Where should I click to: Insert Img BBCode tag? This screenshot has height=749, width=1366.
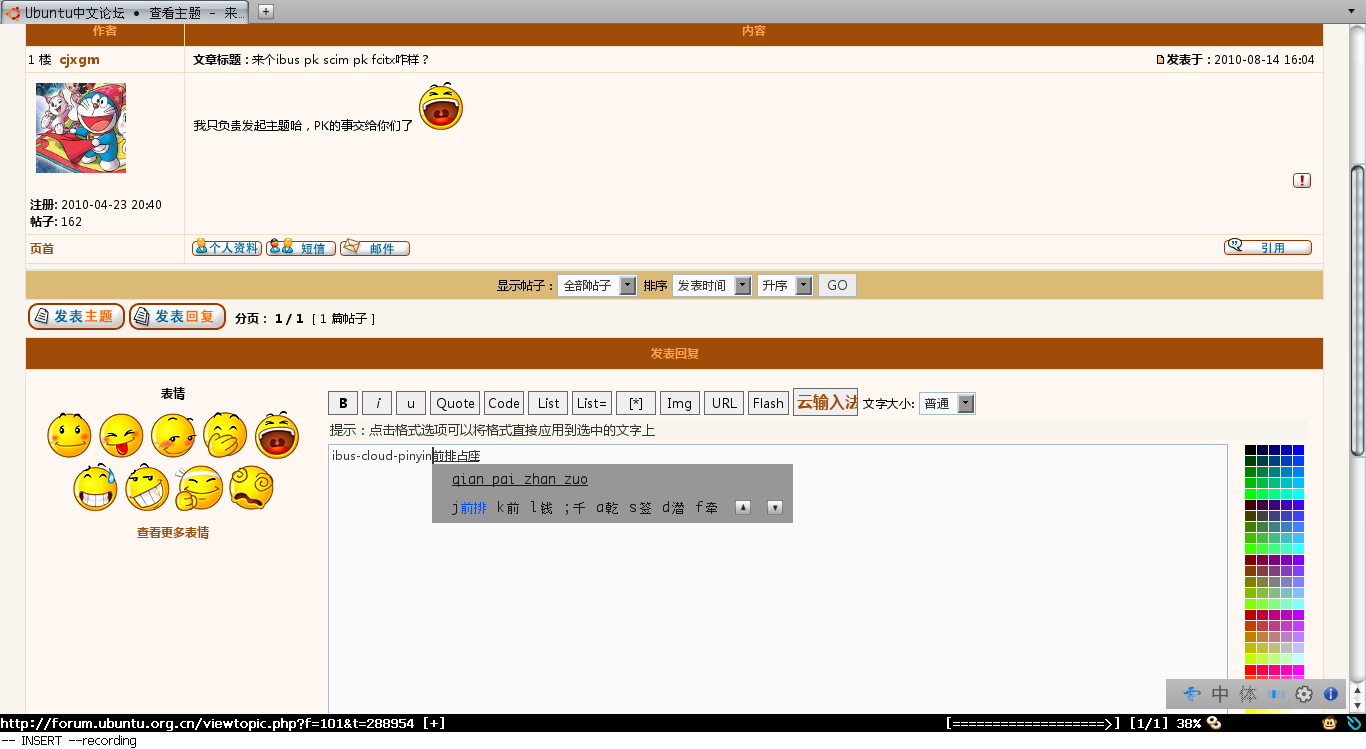[680, 403]
